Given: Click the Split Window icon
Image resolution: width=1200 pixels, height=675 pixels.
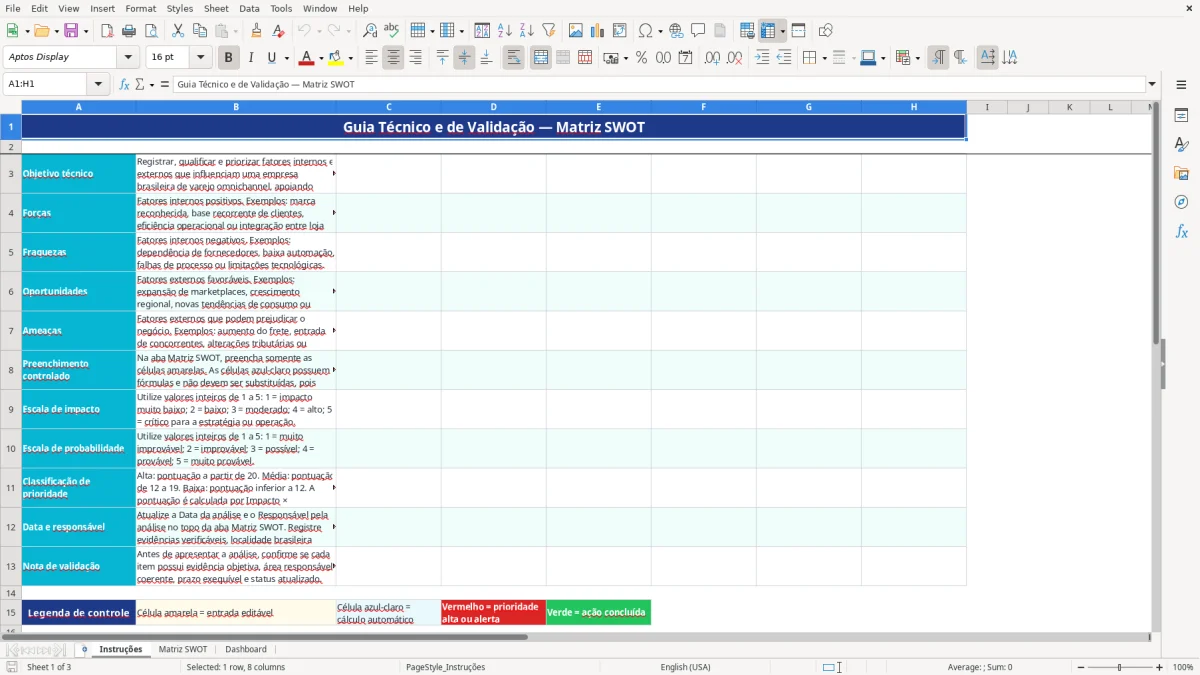Looking at the screenshot, I should click(x=798, y=31).
